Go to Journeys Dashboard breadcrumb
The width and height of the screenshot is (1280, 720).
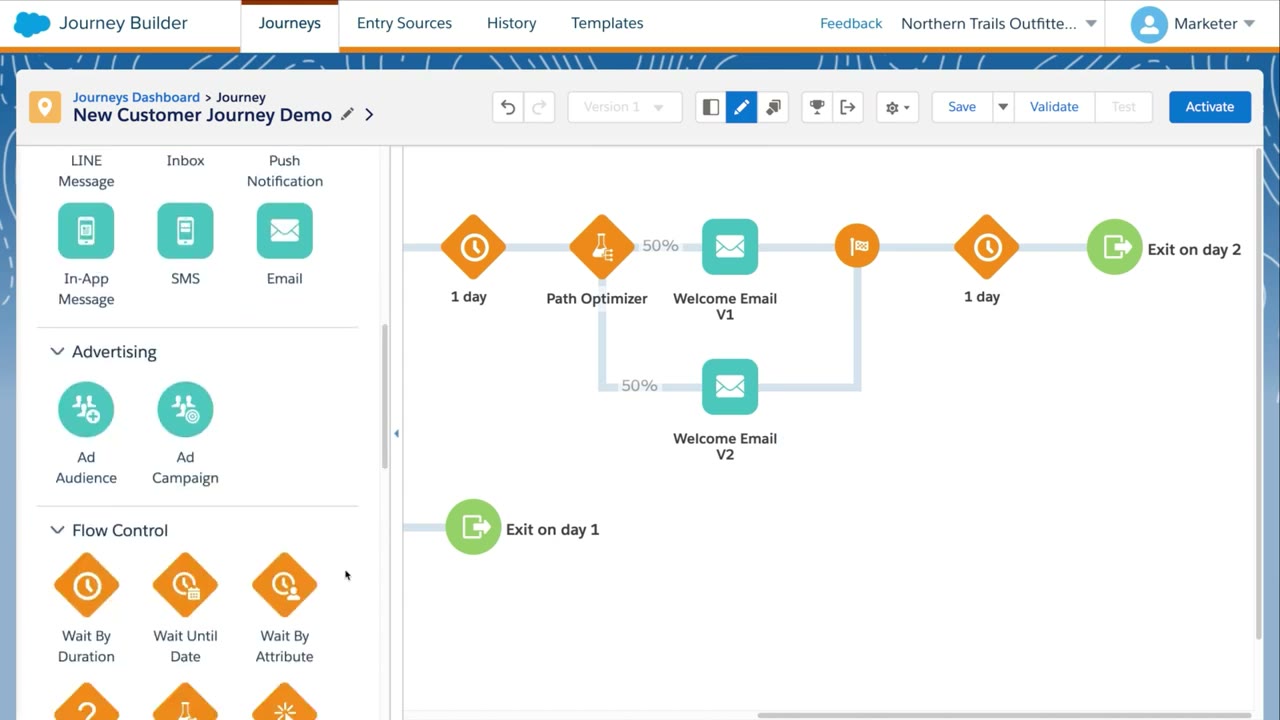(136, 97)
